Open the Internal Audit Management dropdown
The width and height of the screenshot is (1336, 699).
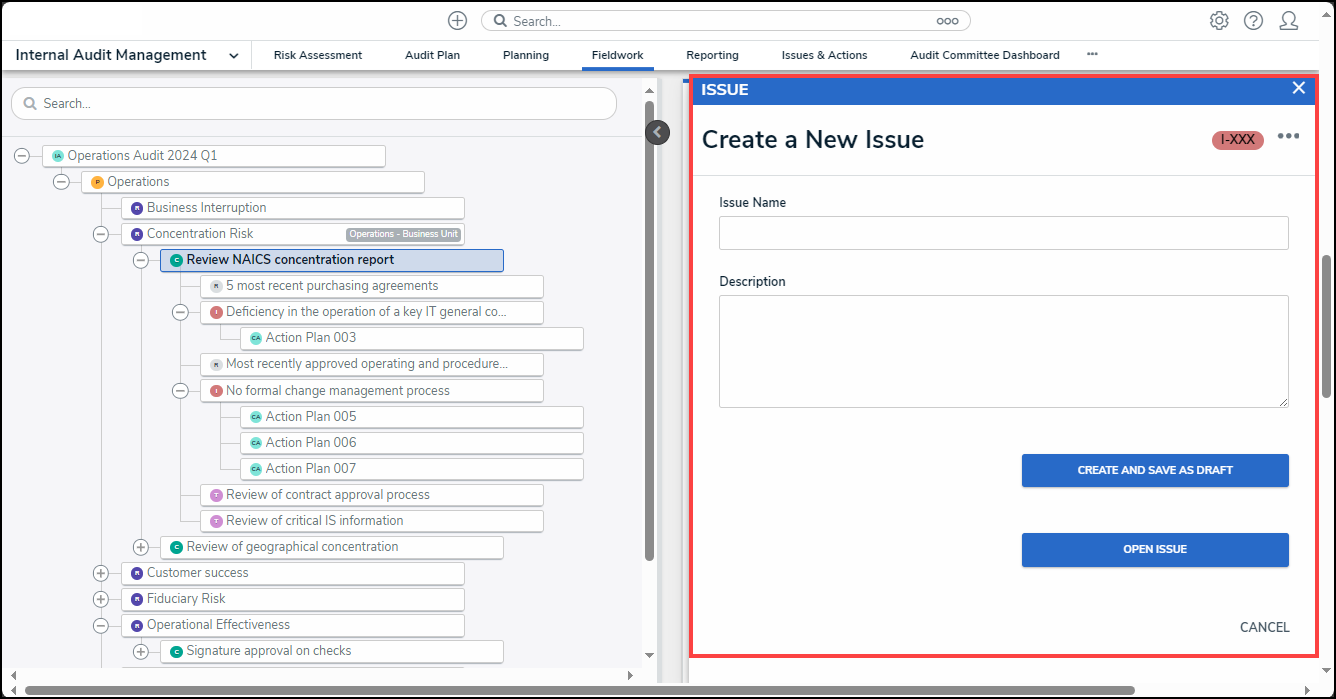point(233,56)
